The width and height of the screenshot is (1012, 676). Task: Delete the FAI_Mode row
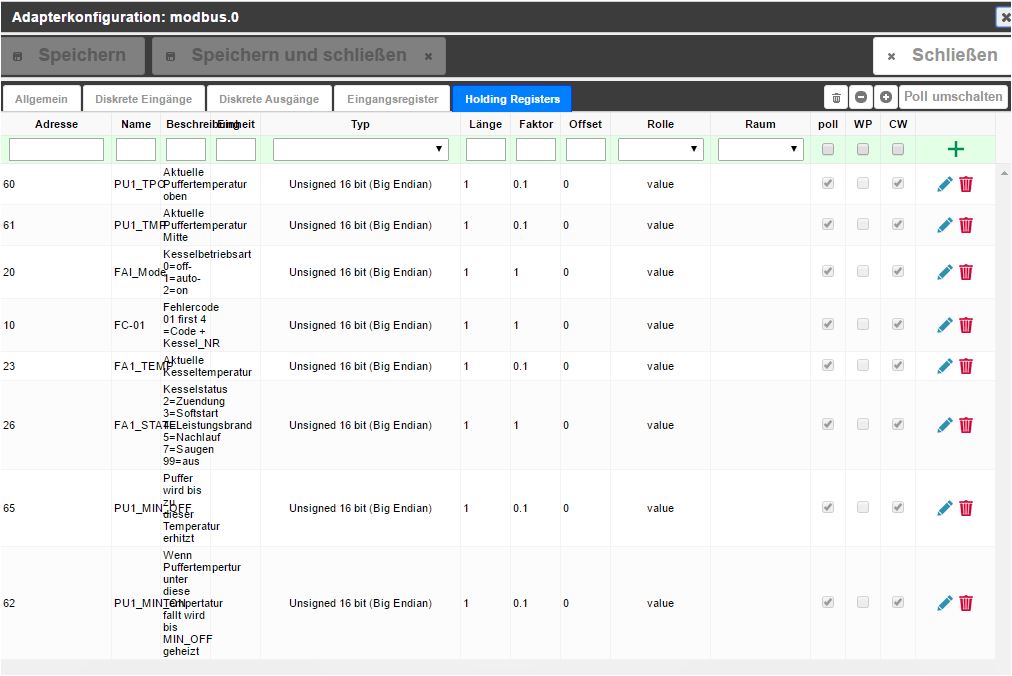[966, 272]
